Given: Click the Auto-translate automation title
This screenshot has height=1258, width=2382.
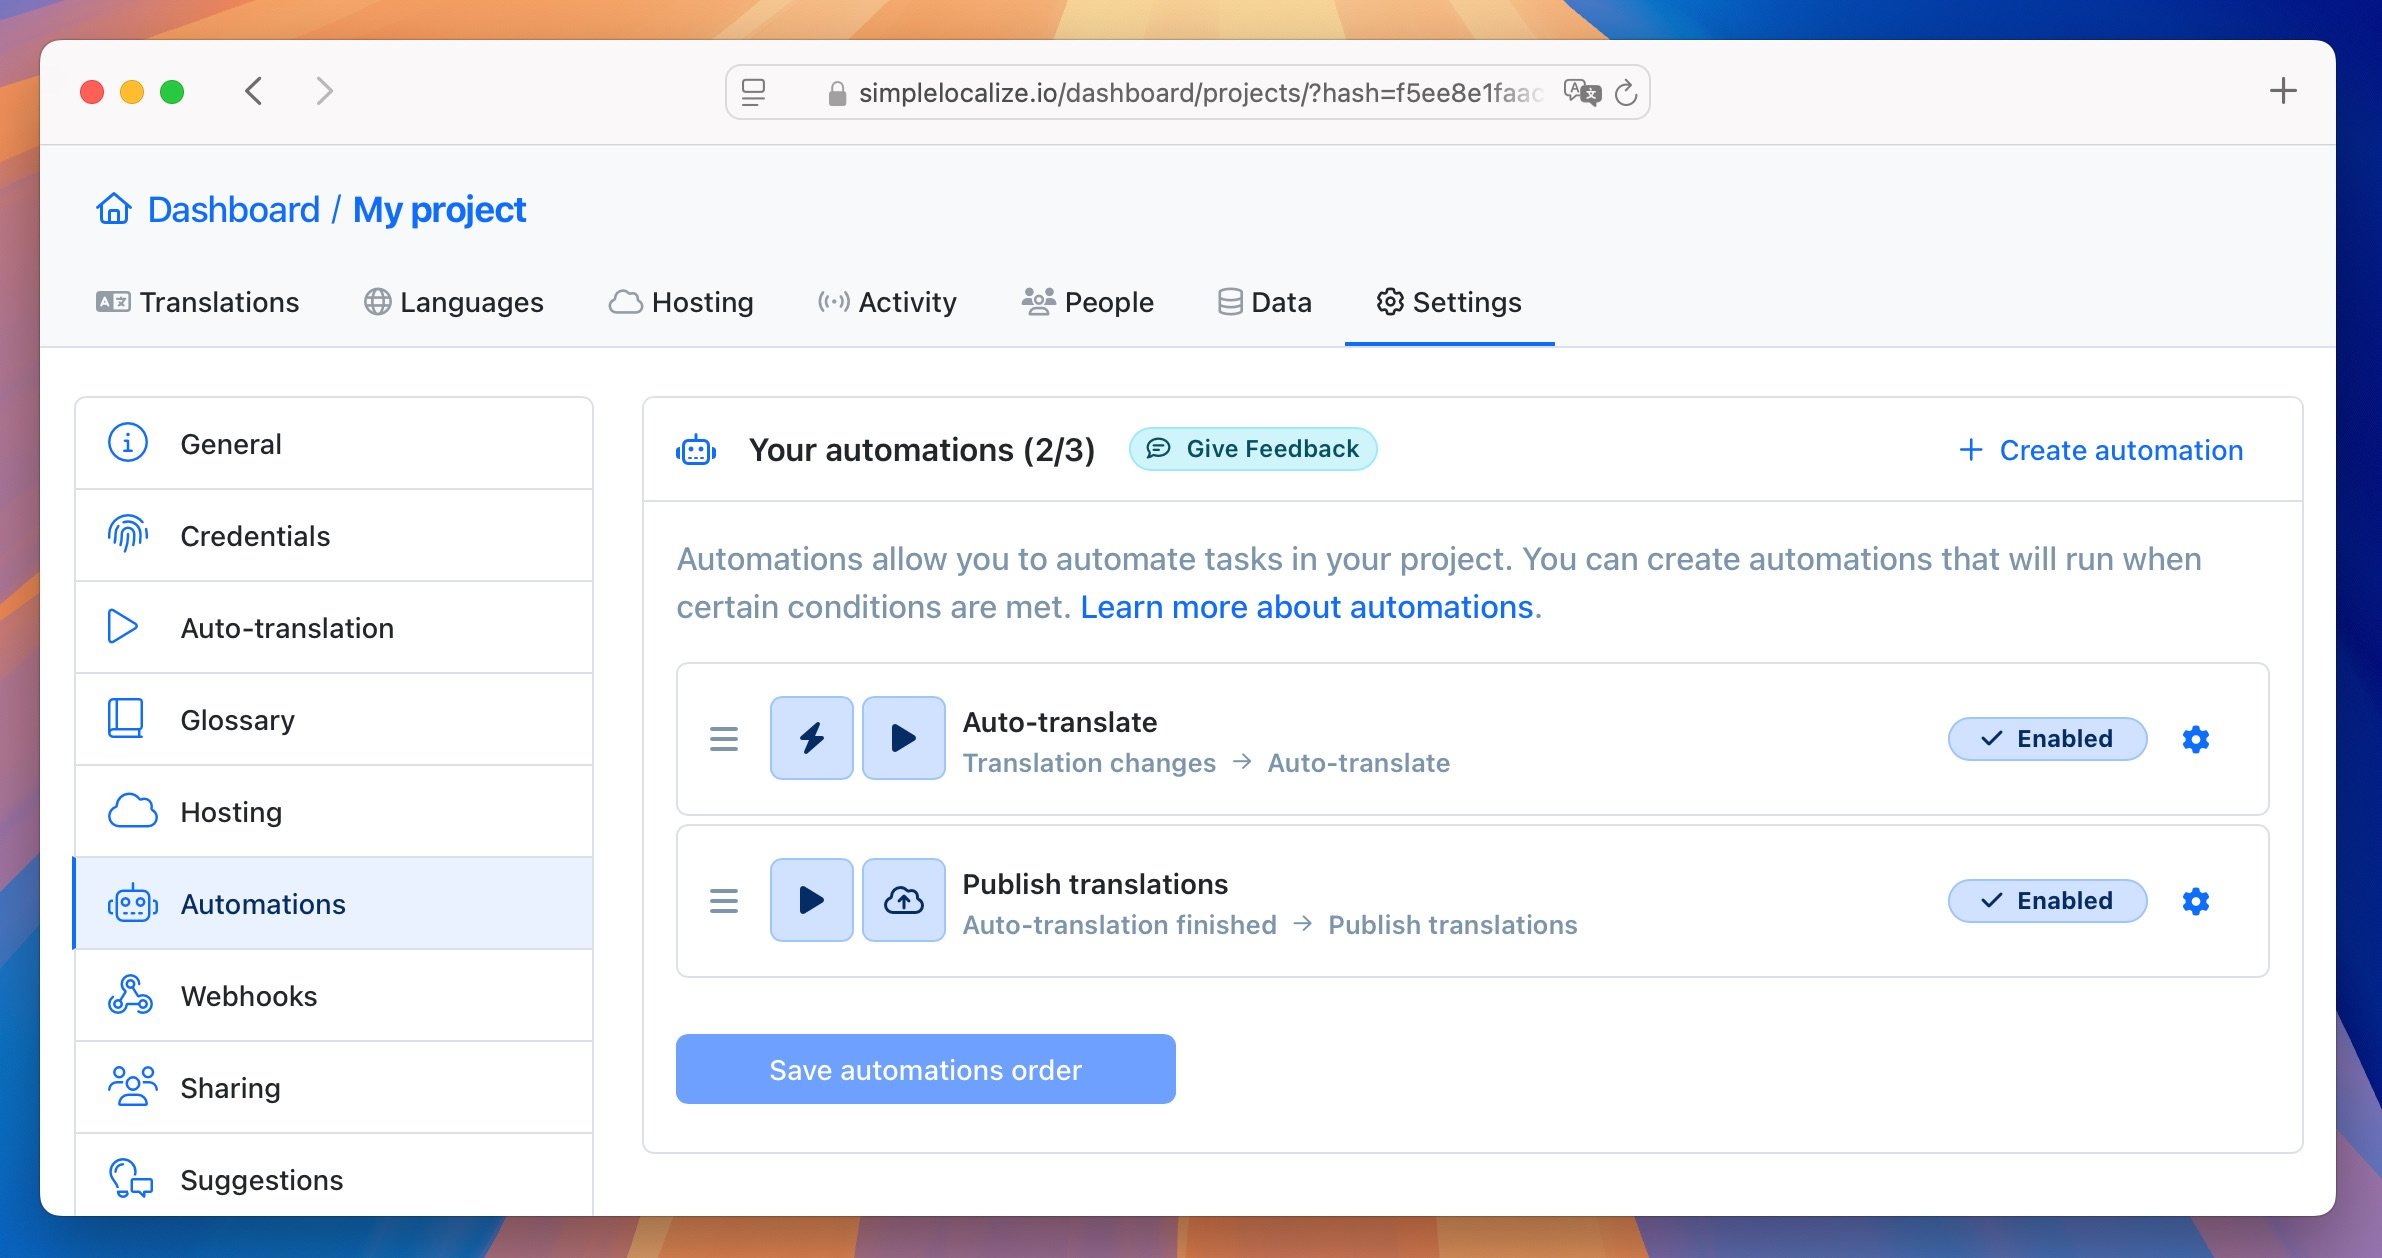Looking at the screenshot, I should point(1060,722).
